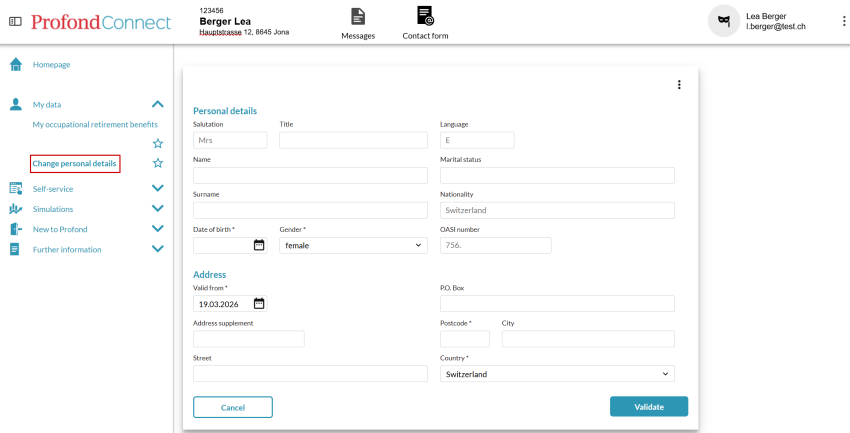Click the Marital status field

coord(557,176)
